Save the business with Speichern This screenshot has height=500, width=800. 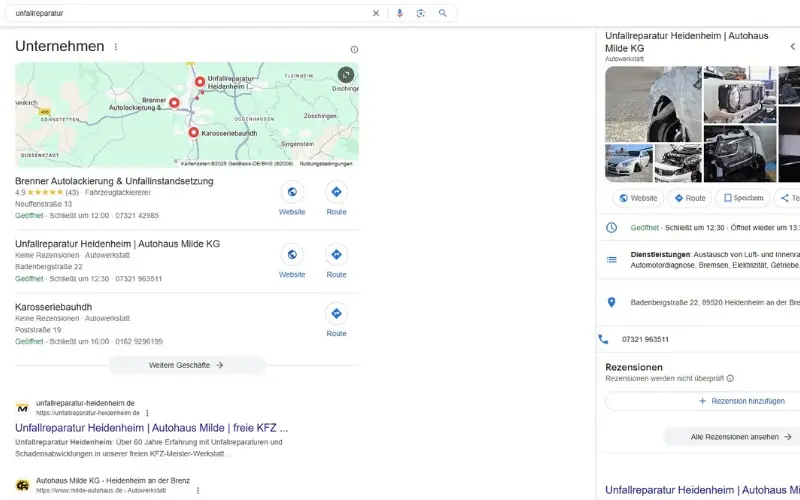tap(743, 198)
